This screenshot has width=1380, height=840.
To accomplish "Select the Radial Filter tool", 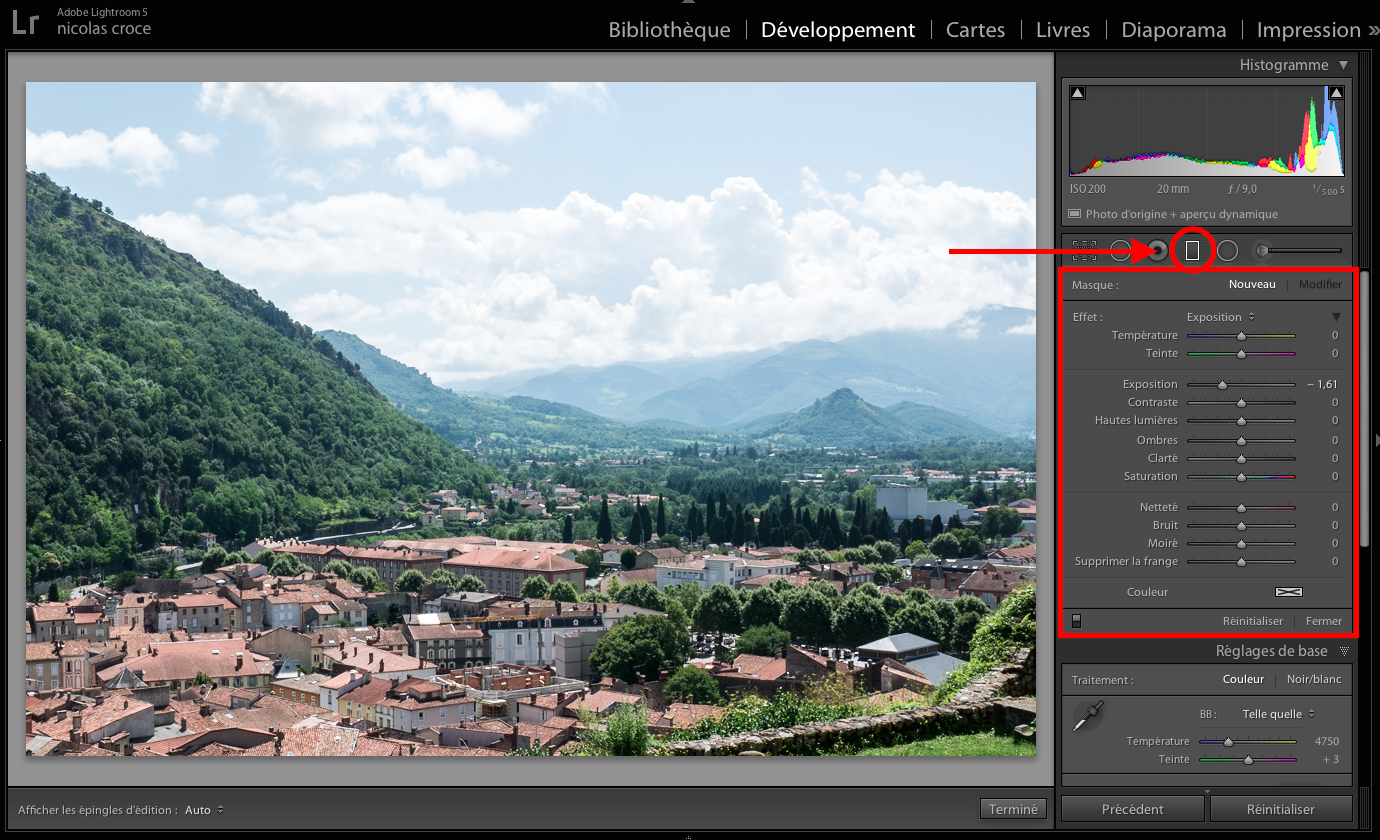I will pyautogui.click(x=1227, y=250).
